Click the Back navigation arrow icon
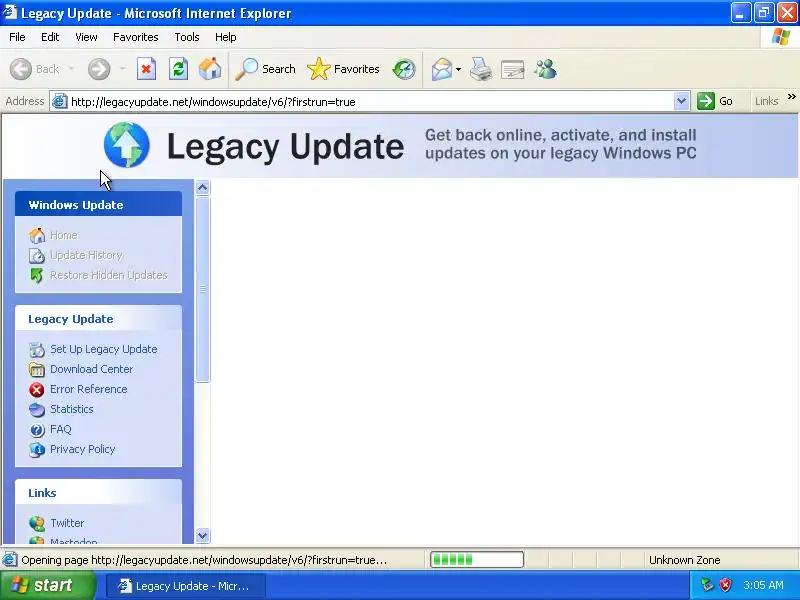 [21, 69]
